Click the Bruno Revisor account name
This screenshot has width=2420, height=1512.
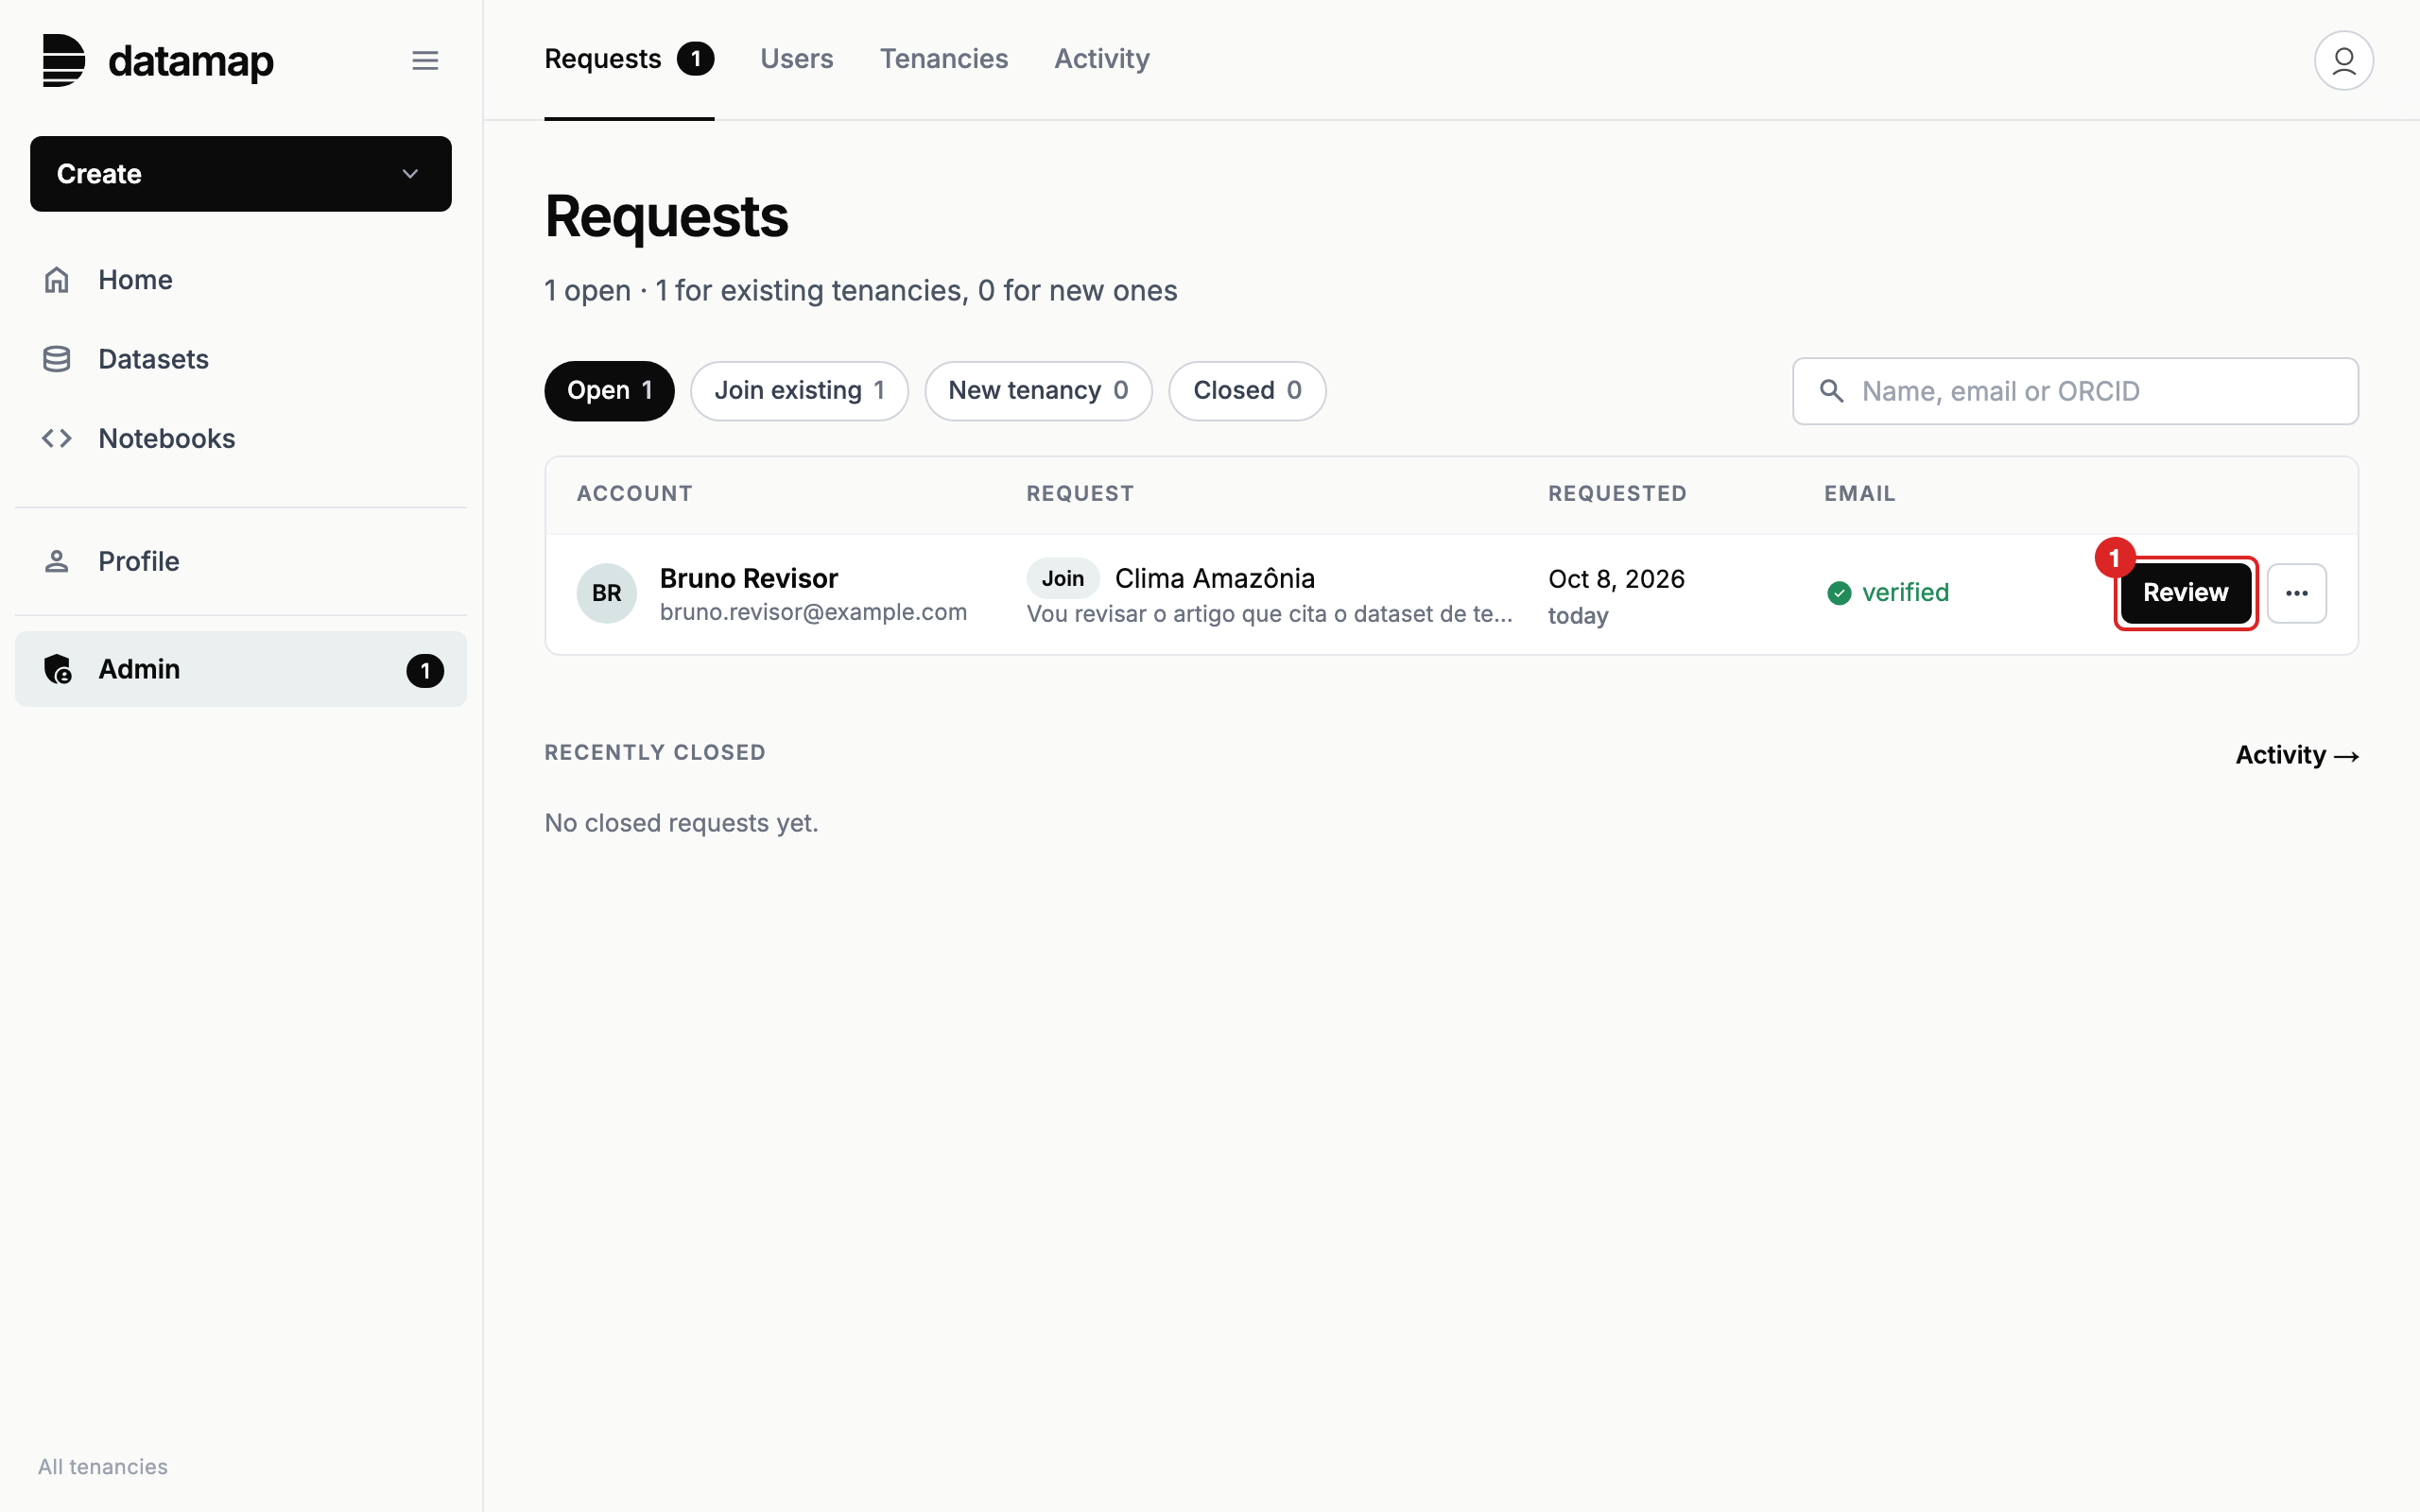[749, 578]
